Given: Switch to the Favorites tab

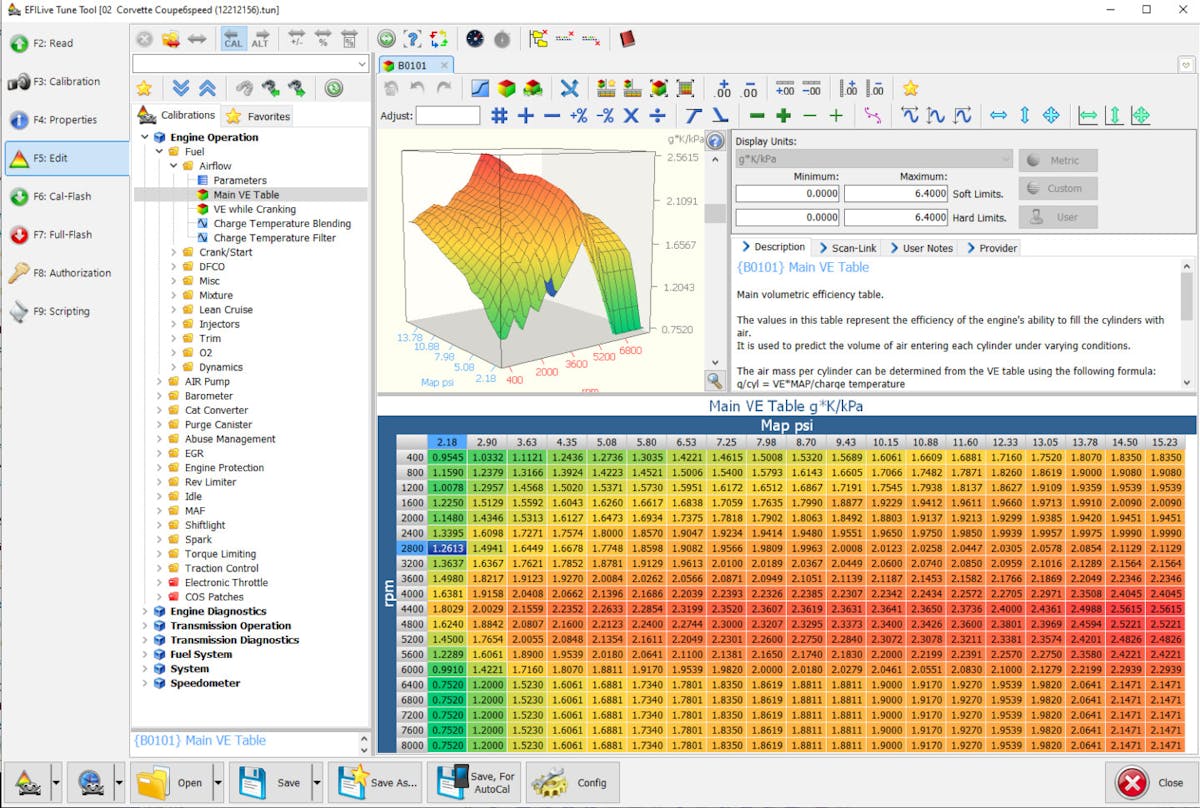Looking at the screenshot, I should [258, 116].
